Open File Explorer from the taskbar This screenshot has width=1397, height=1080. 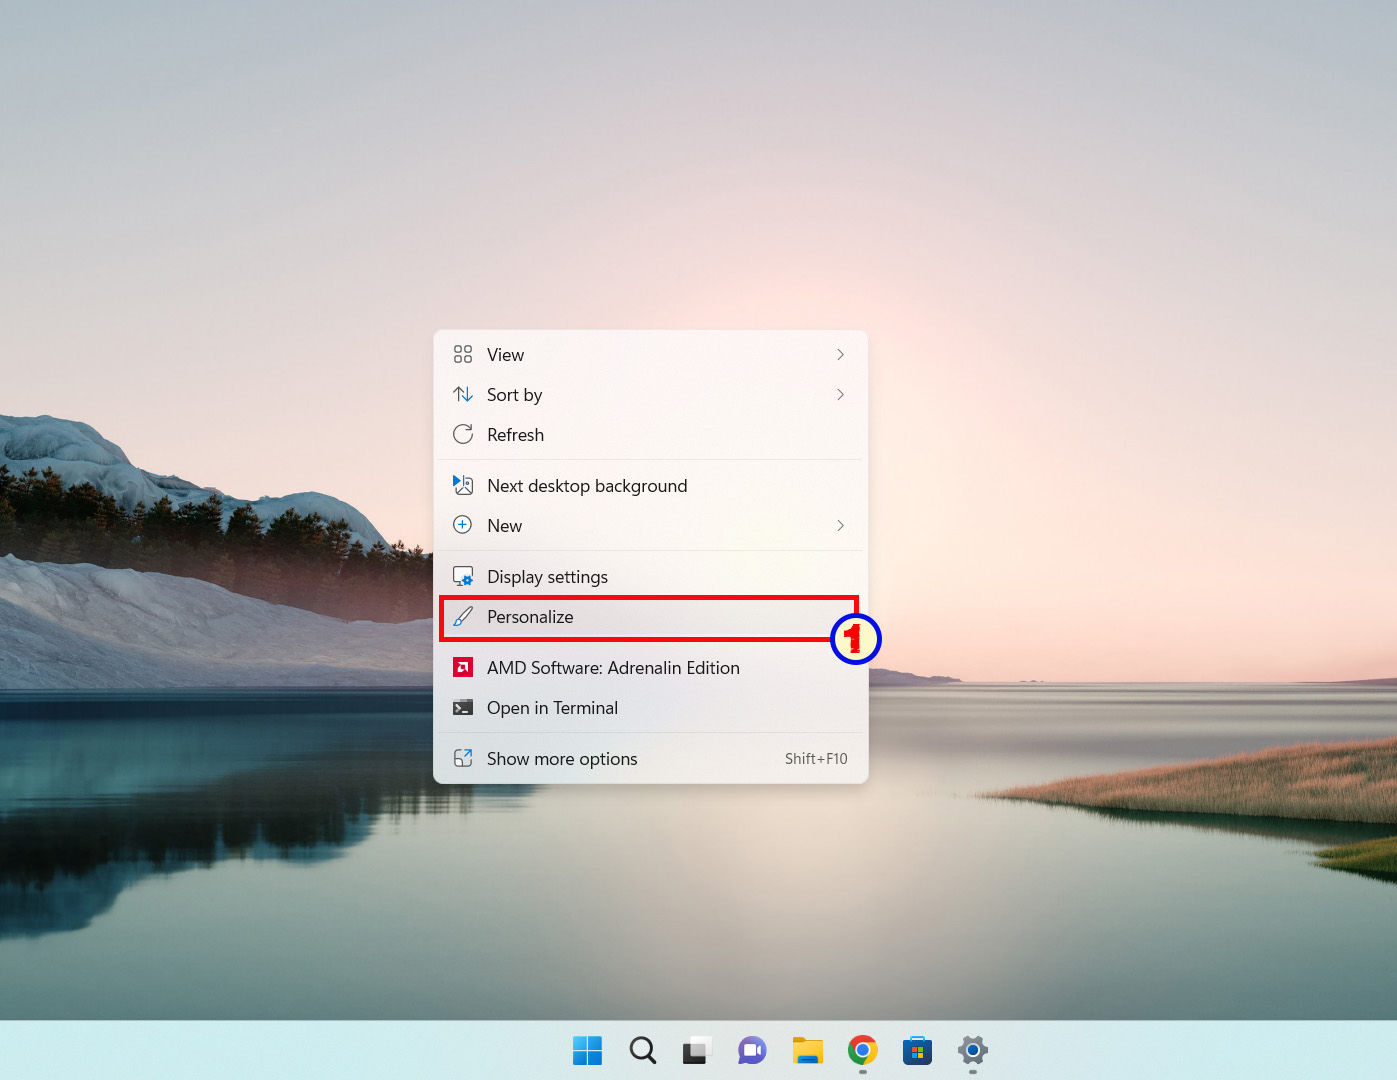[x=808, y=1050]
